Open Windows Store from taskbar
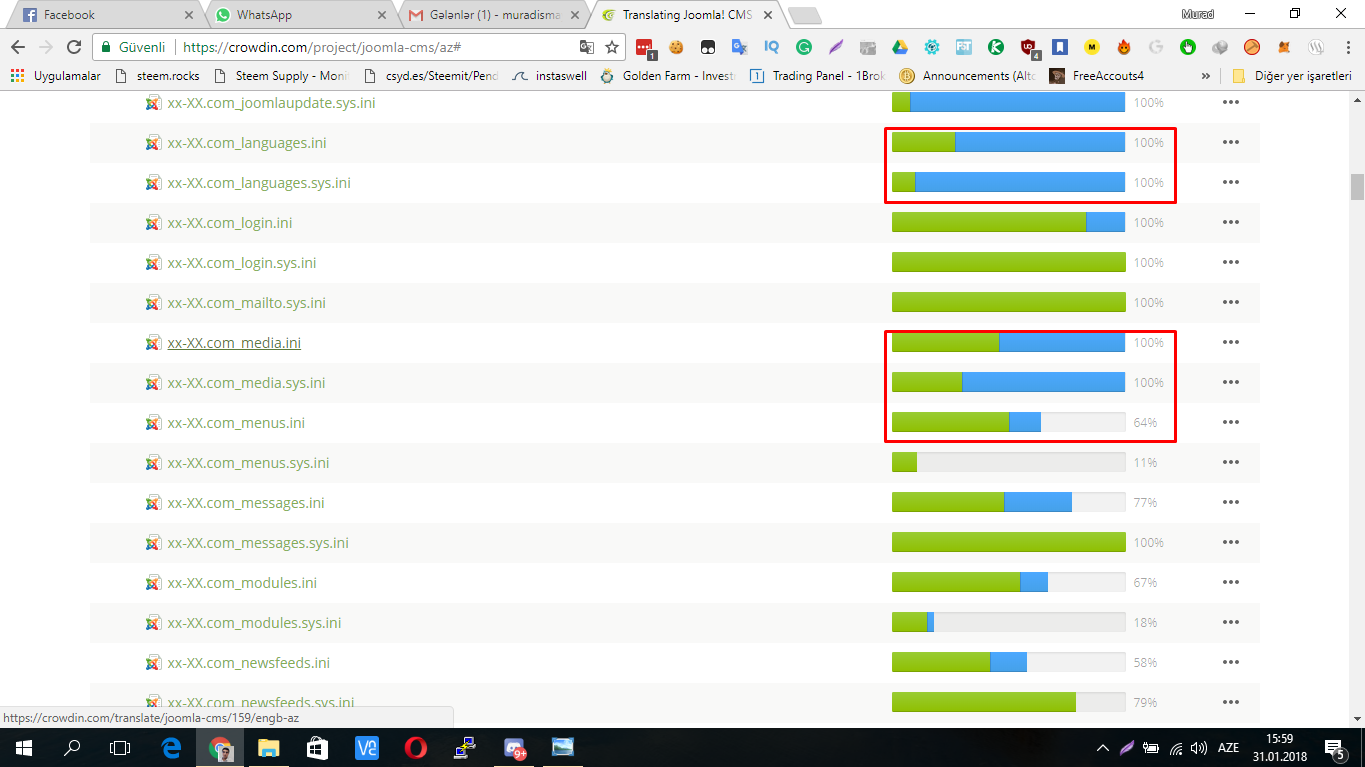This screenshot has height=767, width=1365. 318,747
